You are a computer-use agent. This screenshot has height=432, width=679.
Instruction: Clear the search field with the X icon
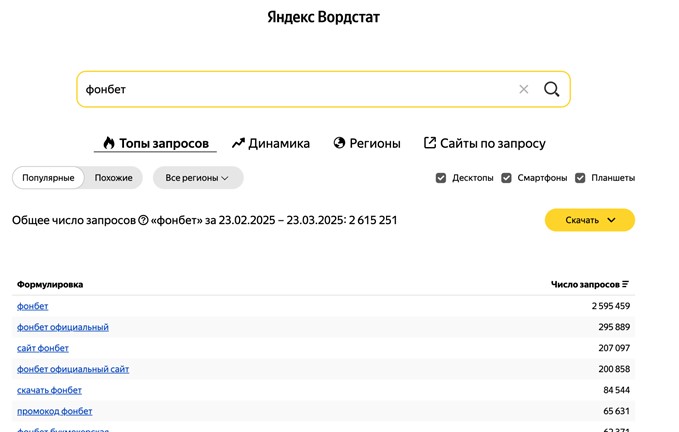tap(524, 89)
